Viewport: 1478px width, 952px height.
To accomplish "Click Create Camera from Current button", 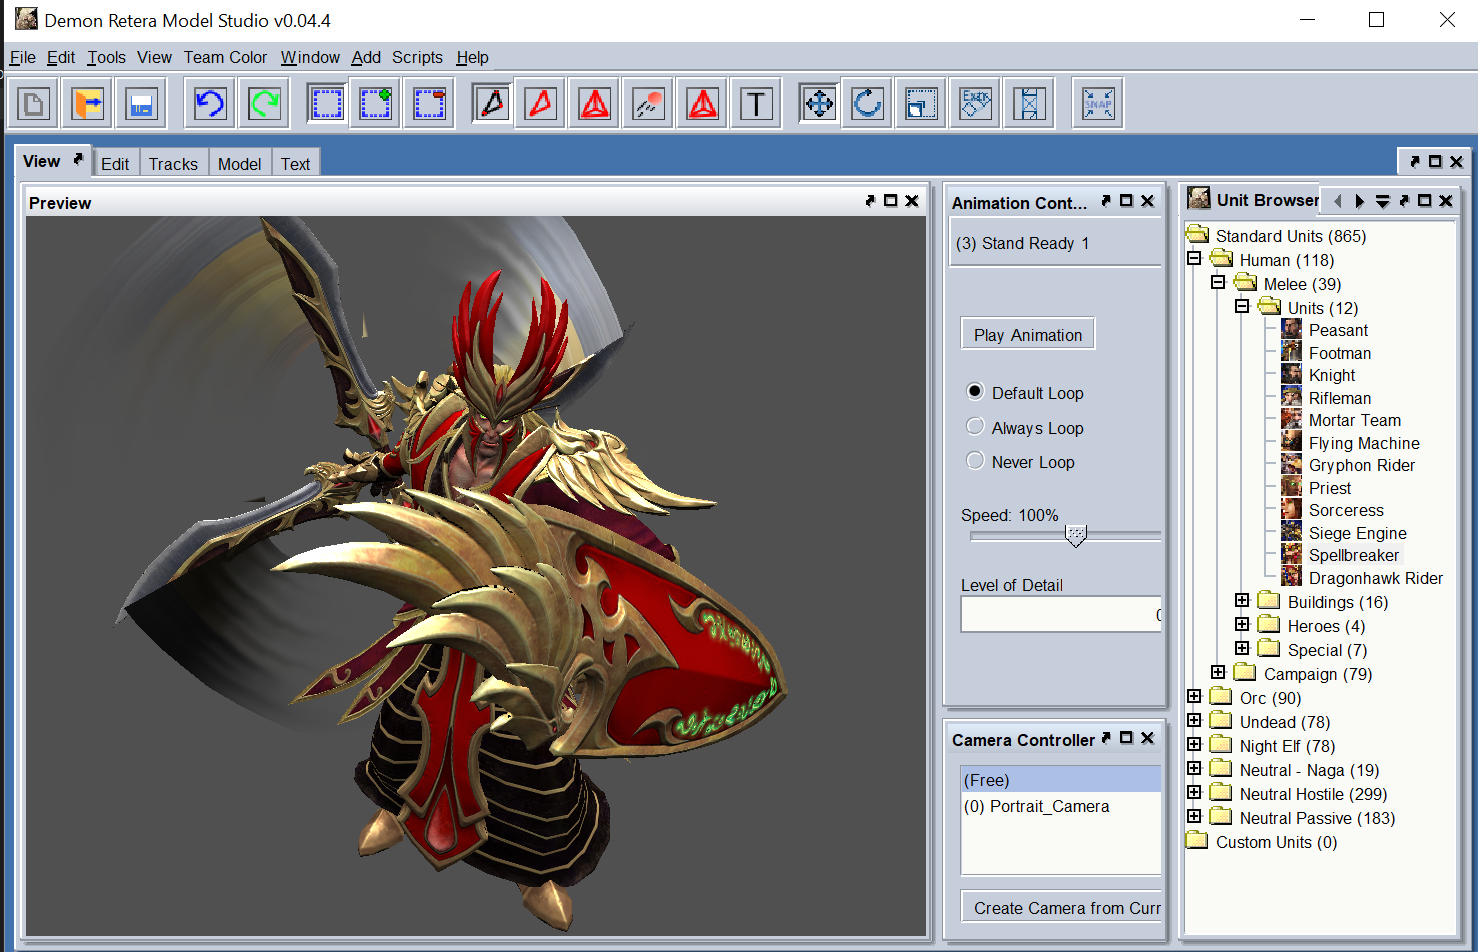I will coord(1061,907).
